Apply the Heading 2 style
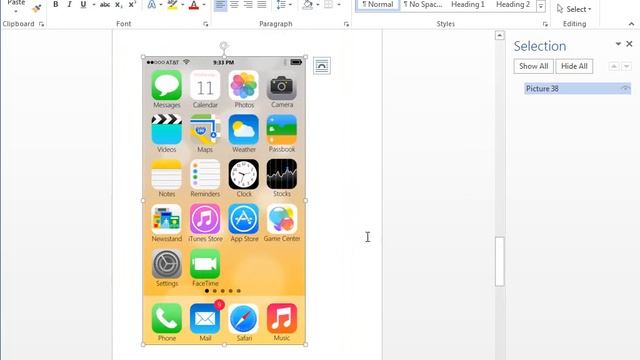Image resolution: width=640 pixels, height=360 pixels. [x=513, y=4]
